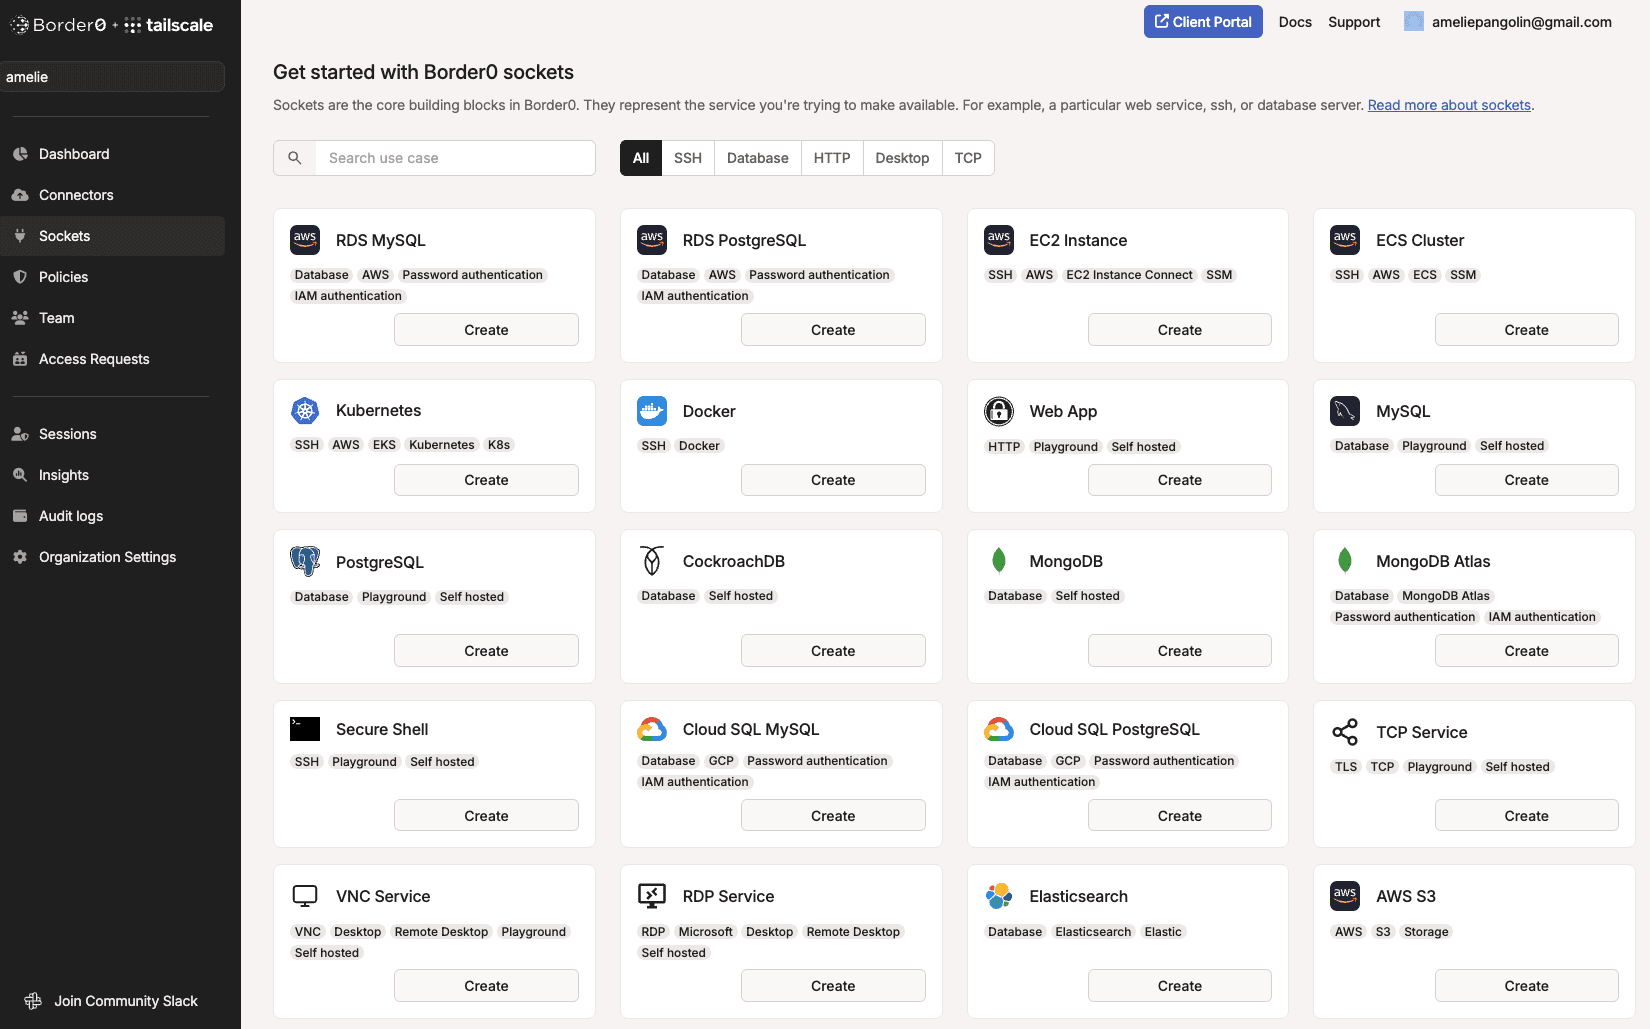This screenshot has width=1650, height=1029.
Task: Click the user avatar in header
Action: click(1414, 22)
